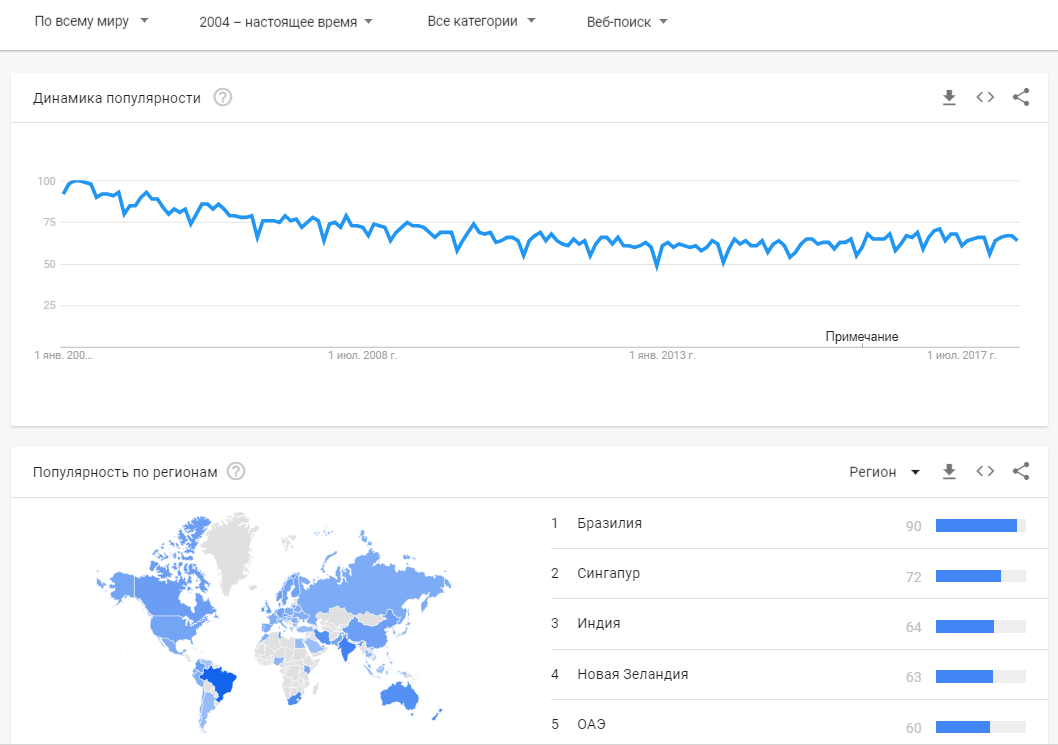Open the Новая Зеландия region entry
1058x745 pixels.
(x=632, y=674)
